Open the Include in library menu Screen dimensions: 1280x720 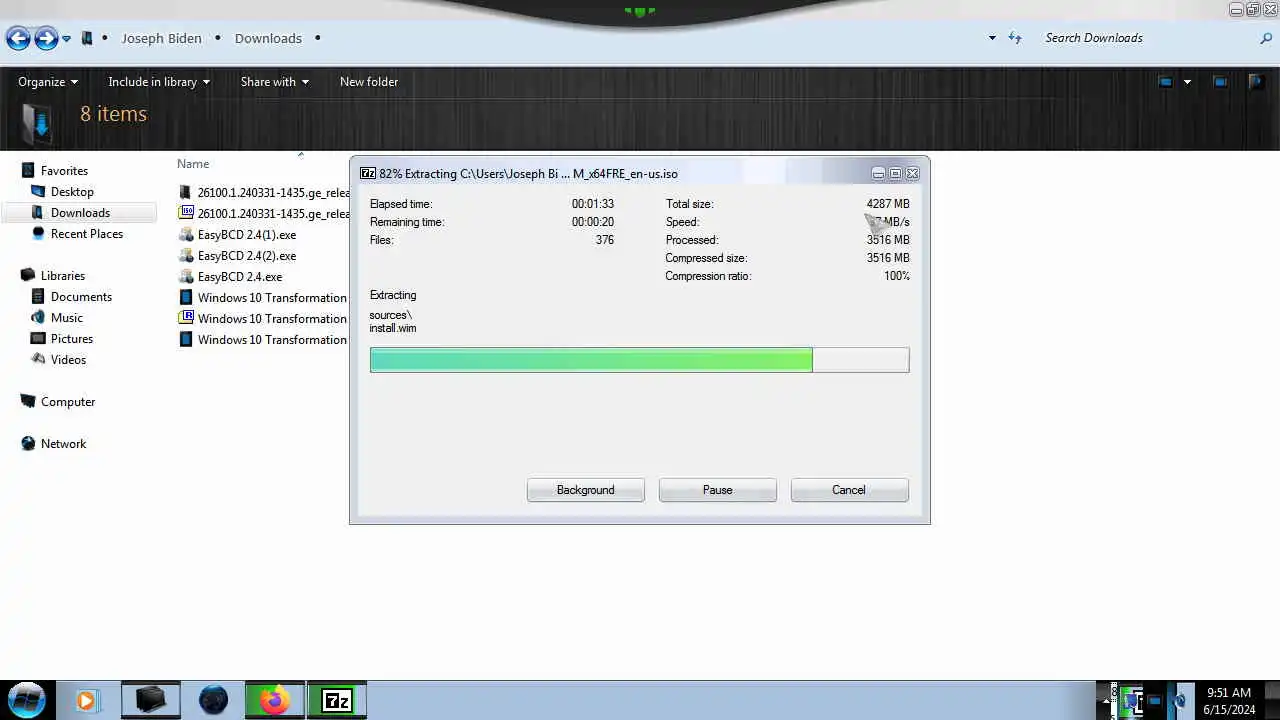click(159, 82)
